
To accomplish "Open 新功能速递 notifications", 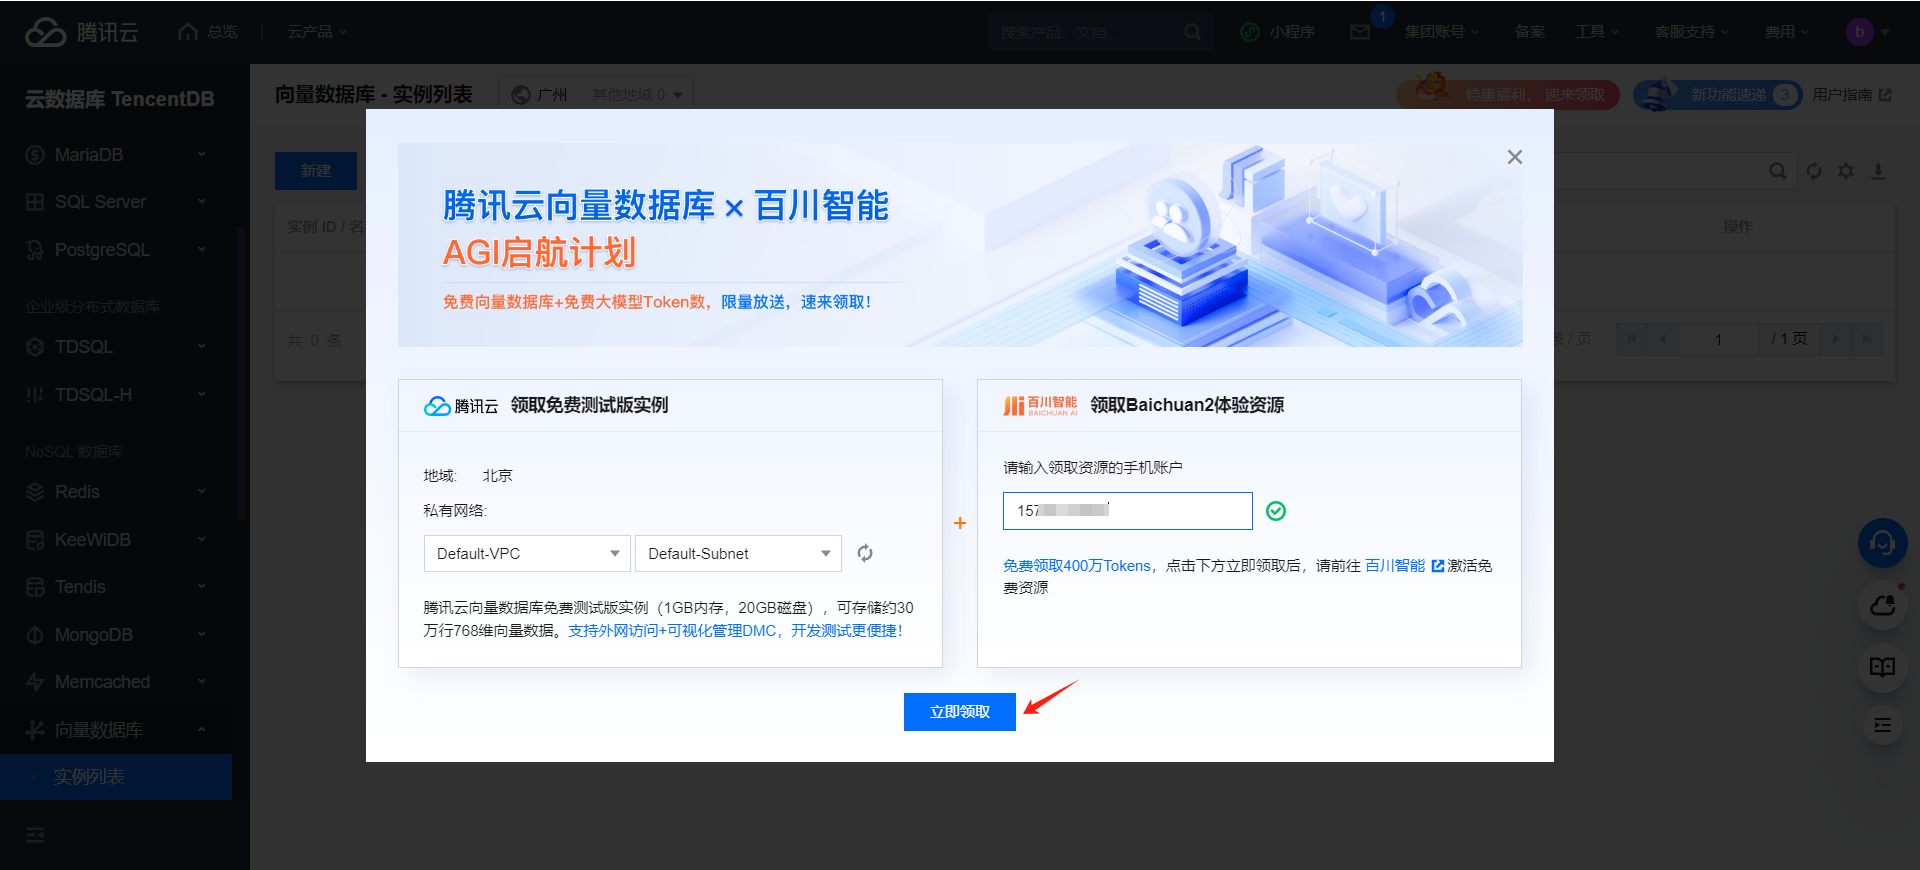I will pos(1718,94).
